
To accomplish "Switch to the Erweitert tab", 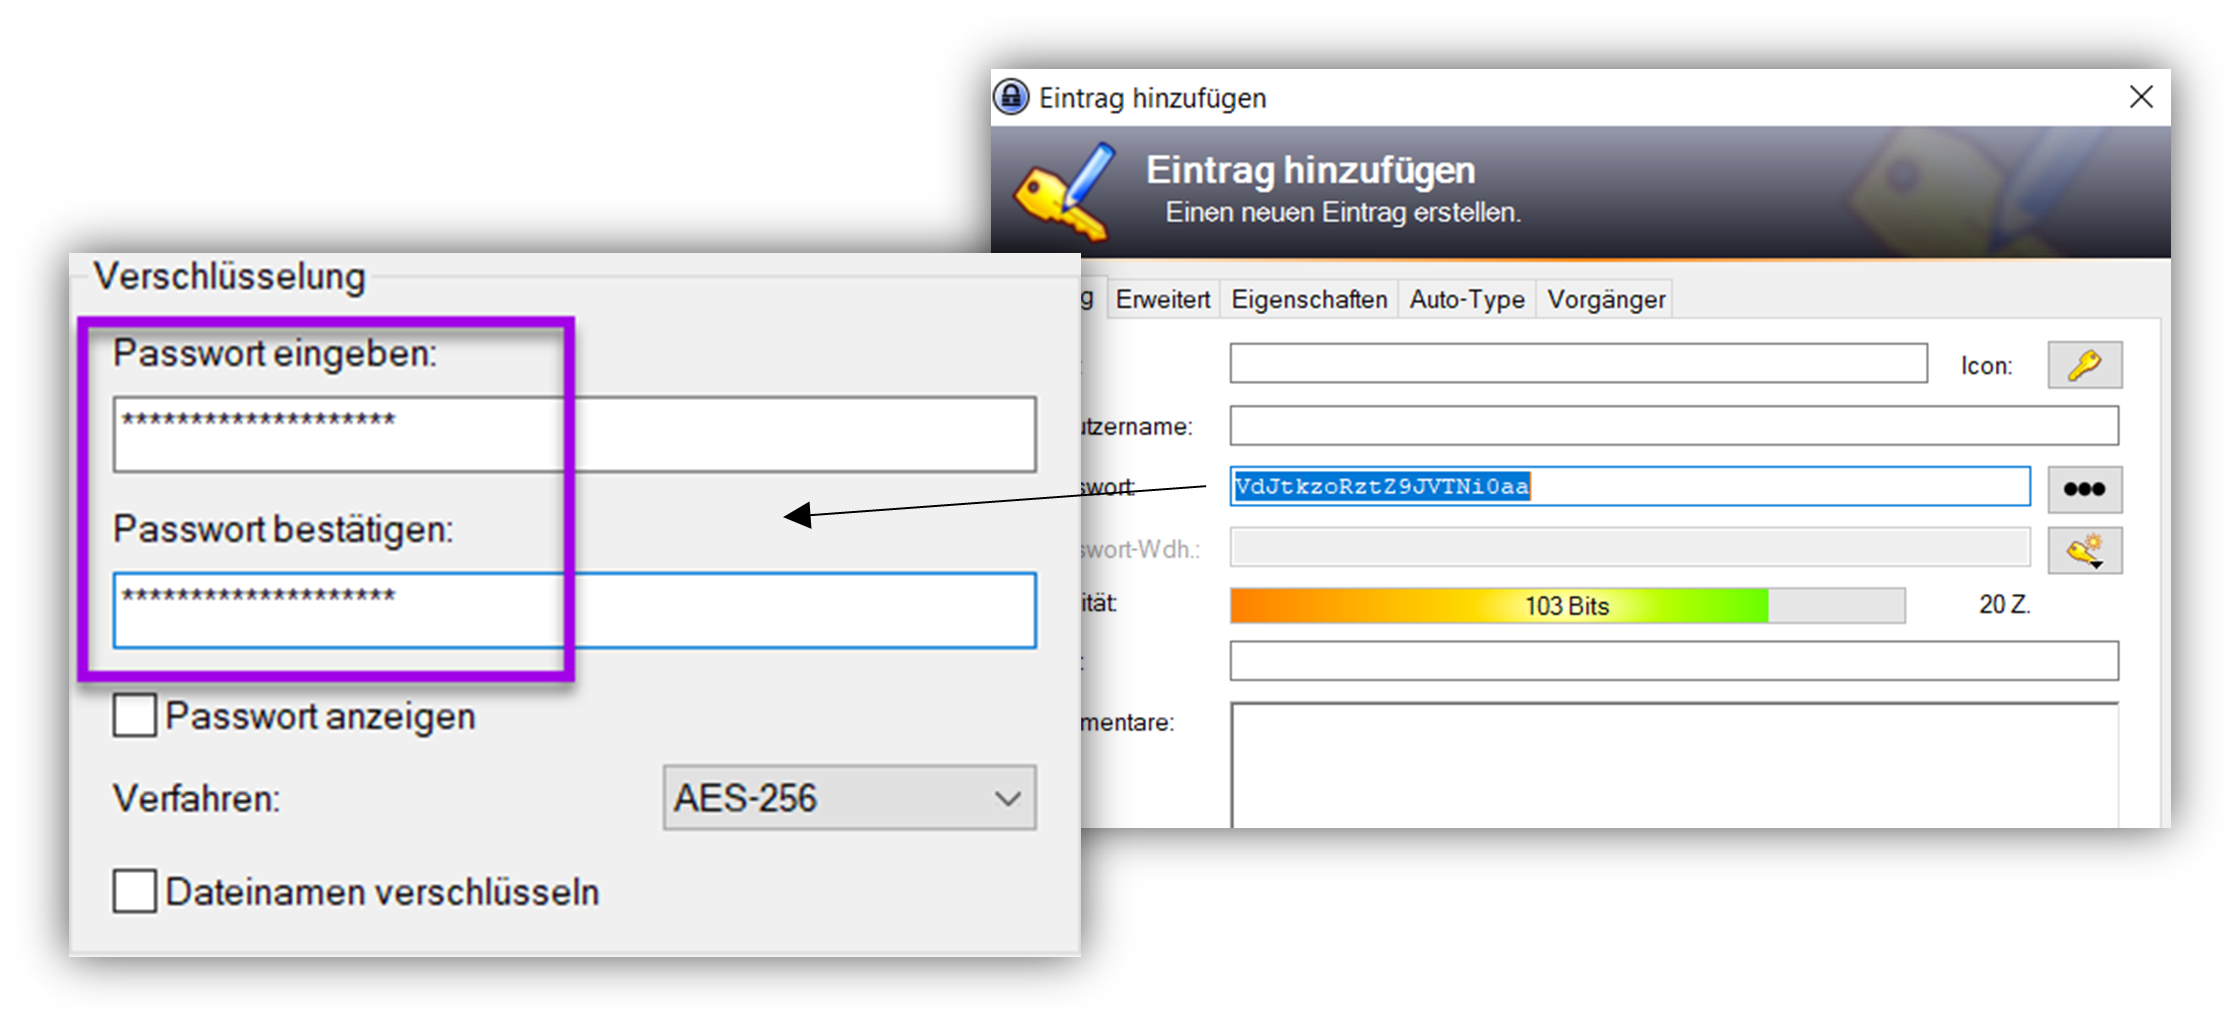I will pyautogui.click(x=1162, y=299).
